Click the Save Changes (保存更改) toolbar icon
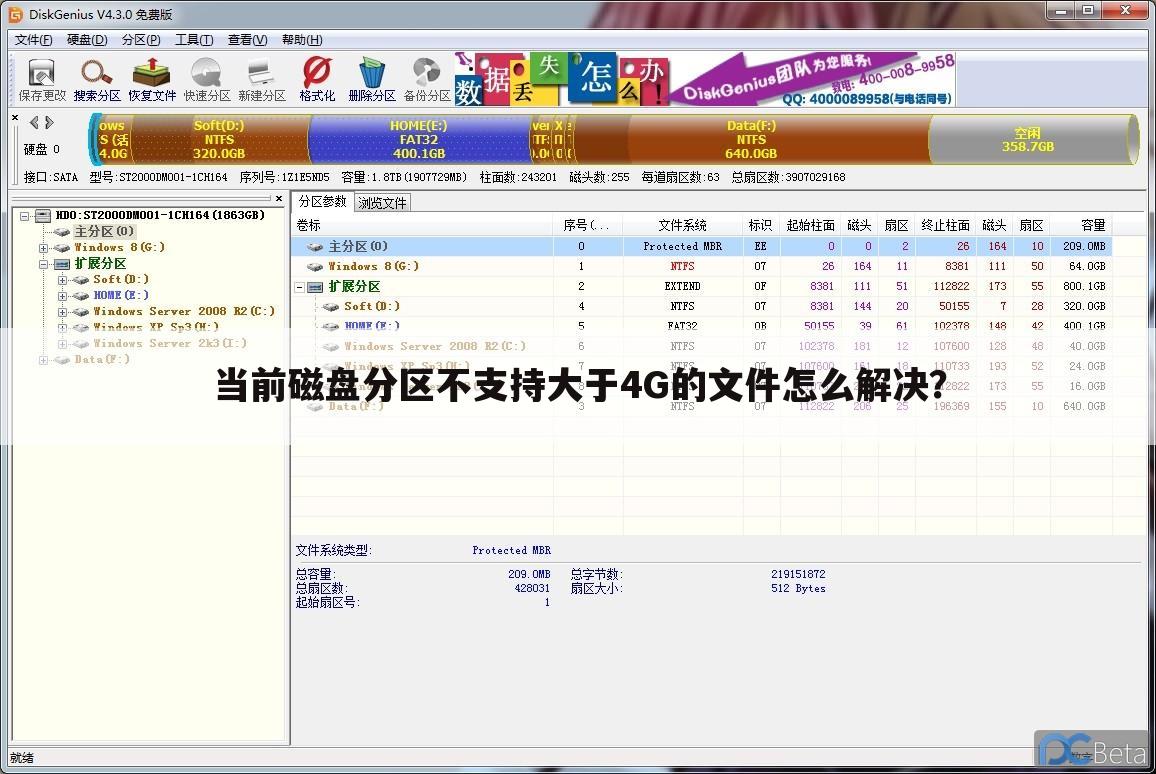This screenshot has width=1156, height=774. coord(42,80)
